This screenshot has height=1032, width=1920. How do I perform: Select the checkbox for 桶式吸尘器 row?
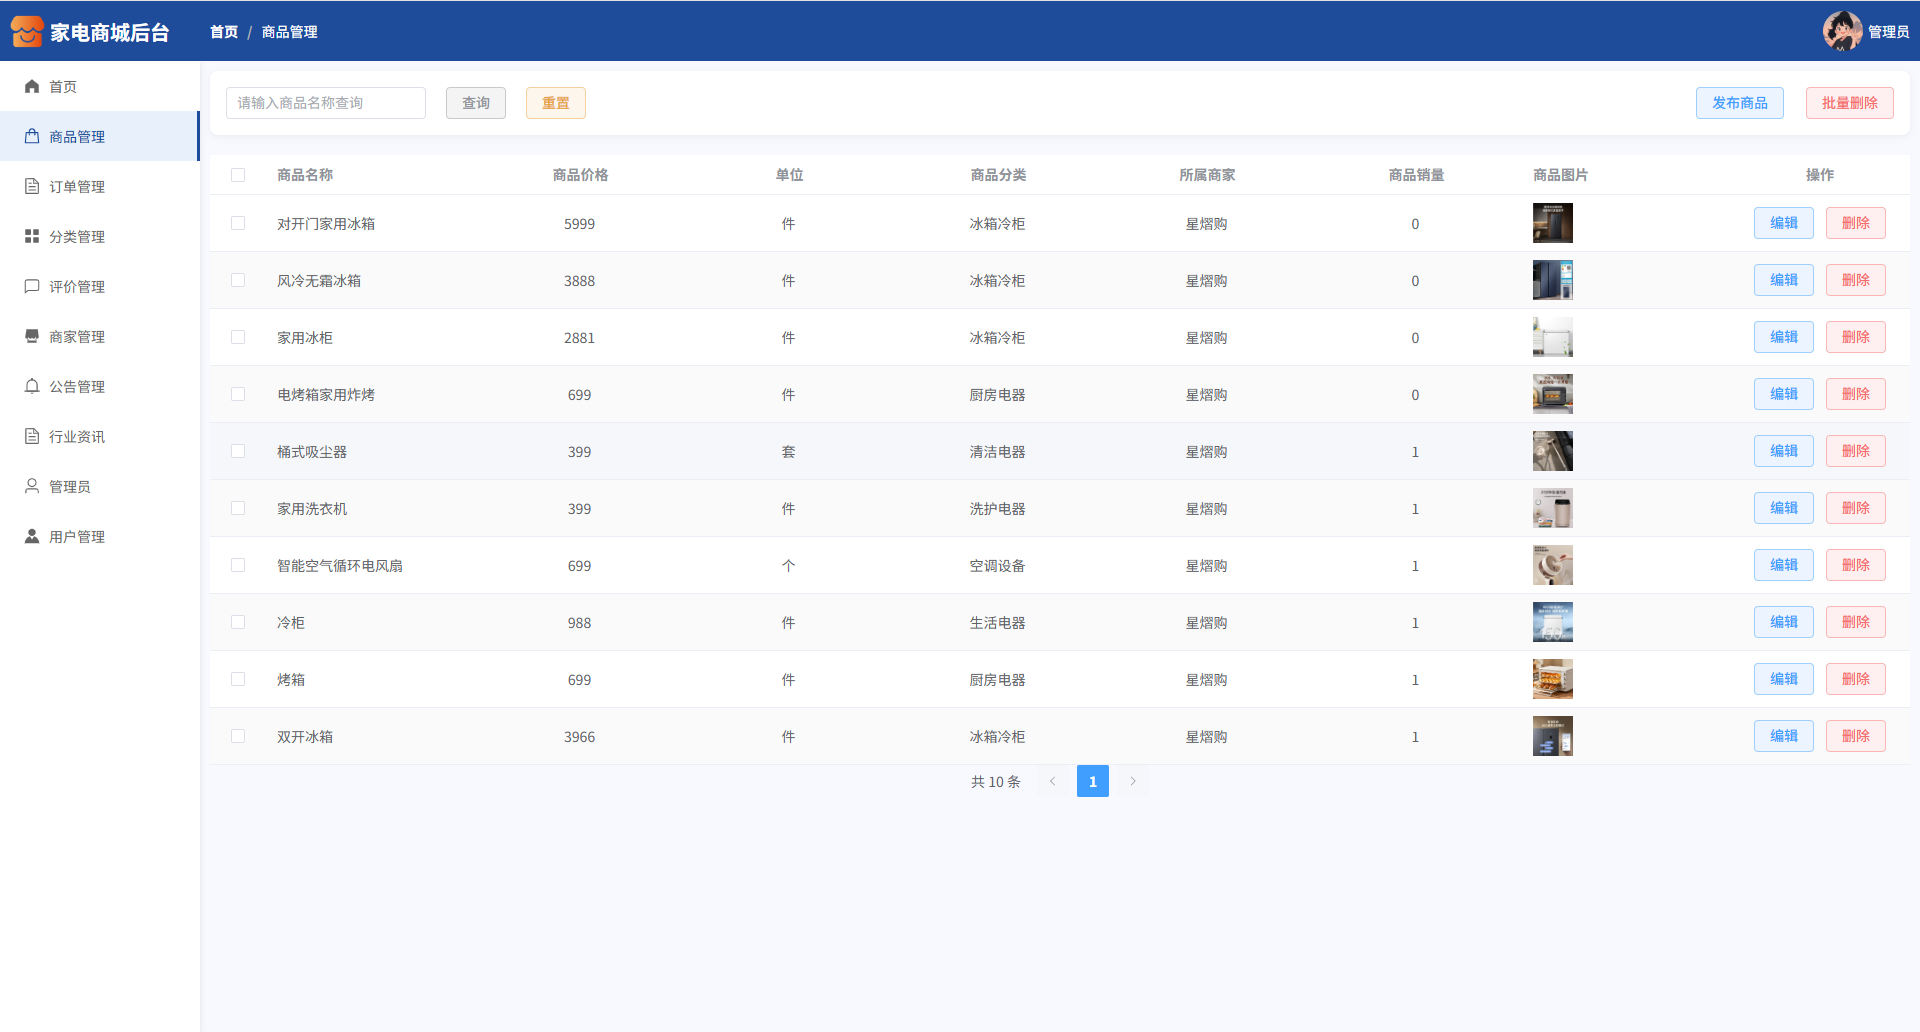[x=238, y=452]
